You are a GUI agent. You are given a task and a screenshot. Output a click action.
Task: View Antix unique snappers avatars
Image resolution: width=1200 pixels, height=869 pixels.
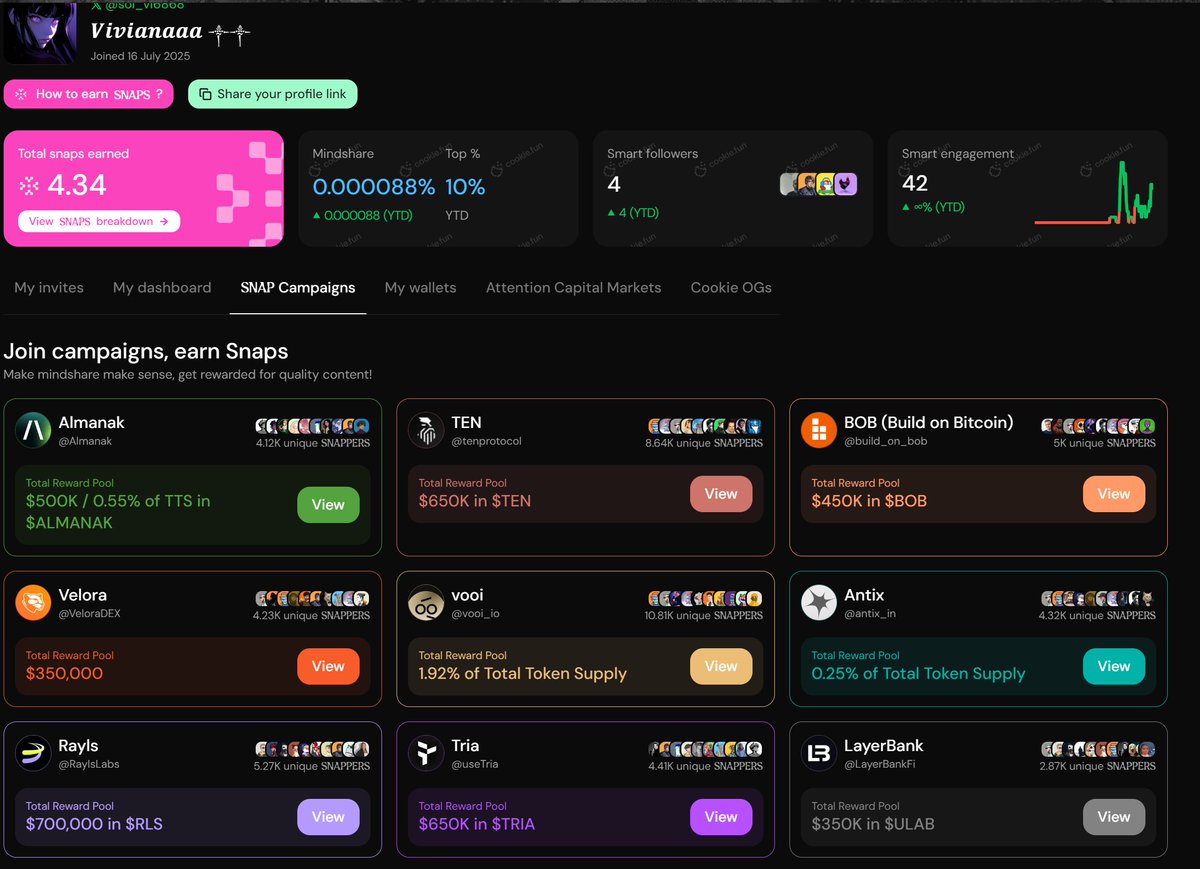[1098, 598]
